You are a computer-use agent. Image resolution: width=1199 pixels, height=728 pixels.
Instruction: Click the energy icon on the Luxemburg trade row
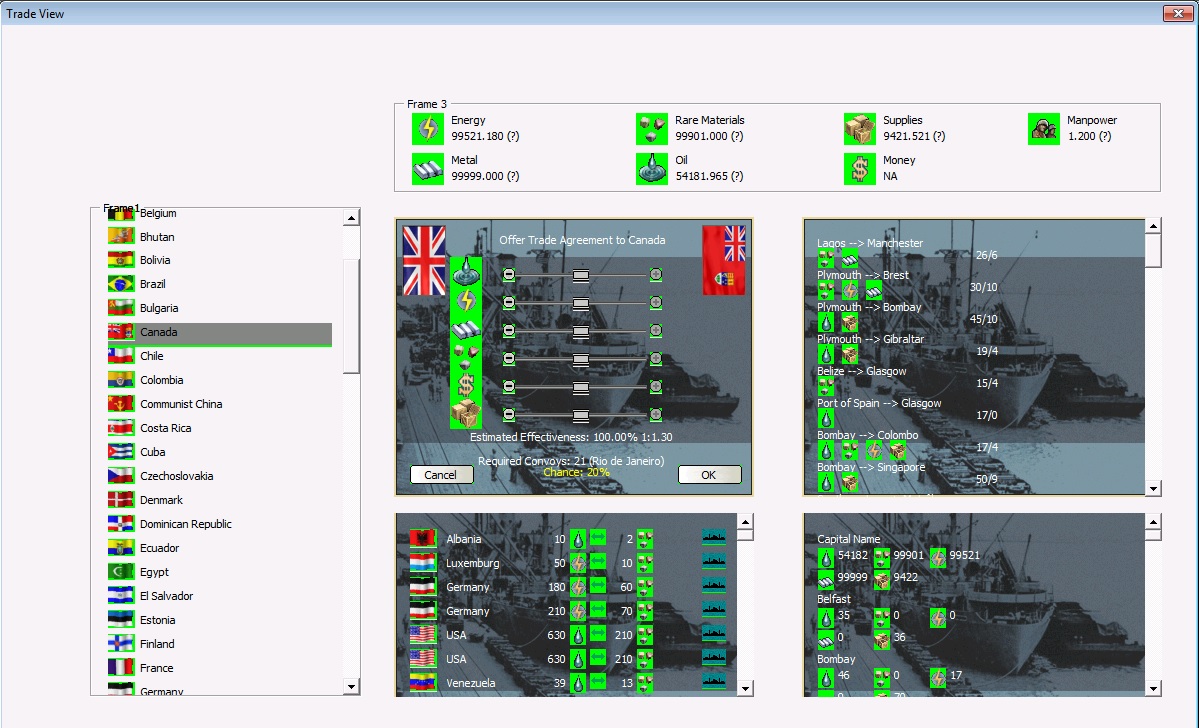point(578,563)
